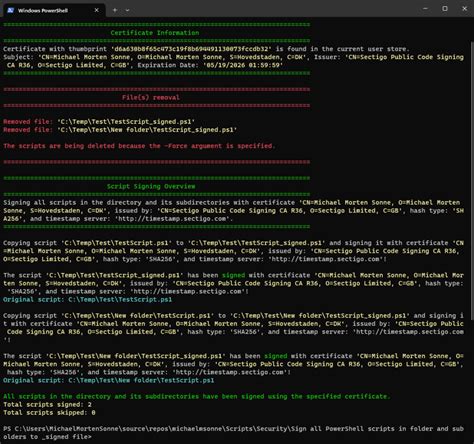Click the first green 'signed' word
The height and width of the screenshot is (444, 474).
(233, 275)
